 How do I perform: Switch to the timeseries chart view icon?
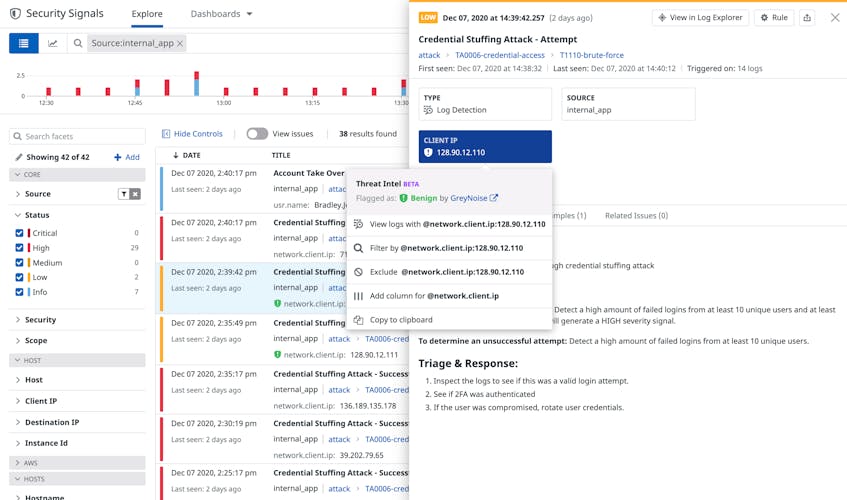52,43
